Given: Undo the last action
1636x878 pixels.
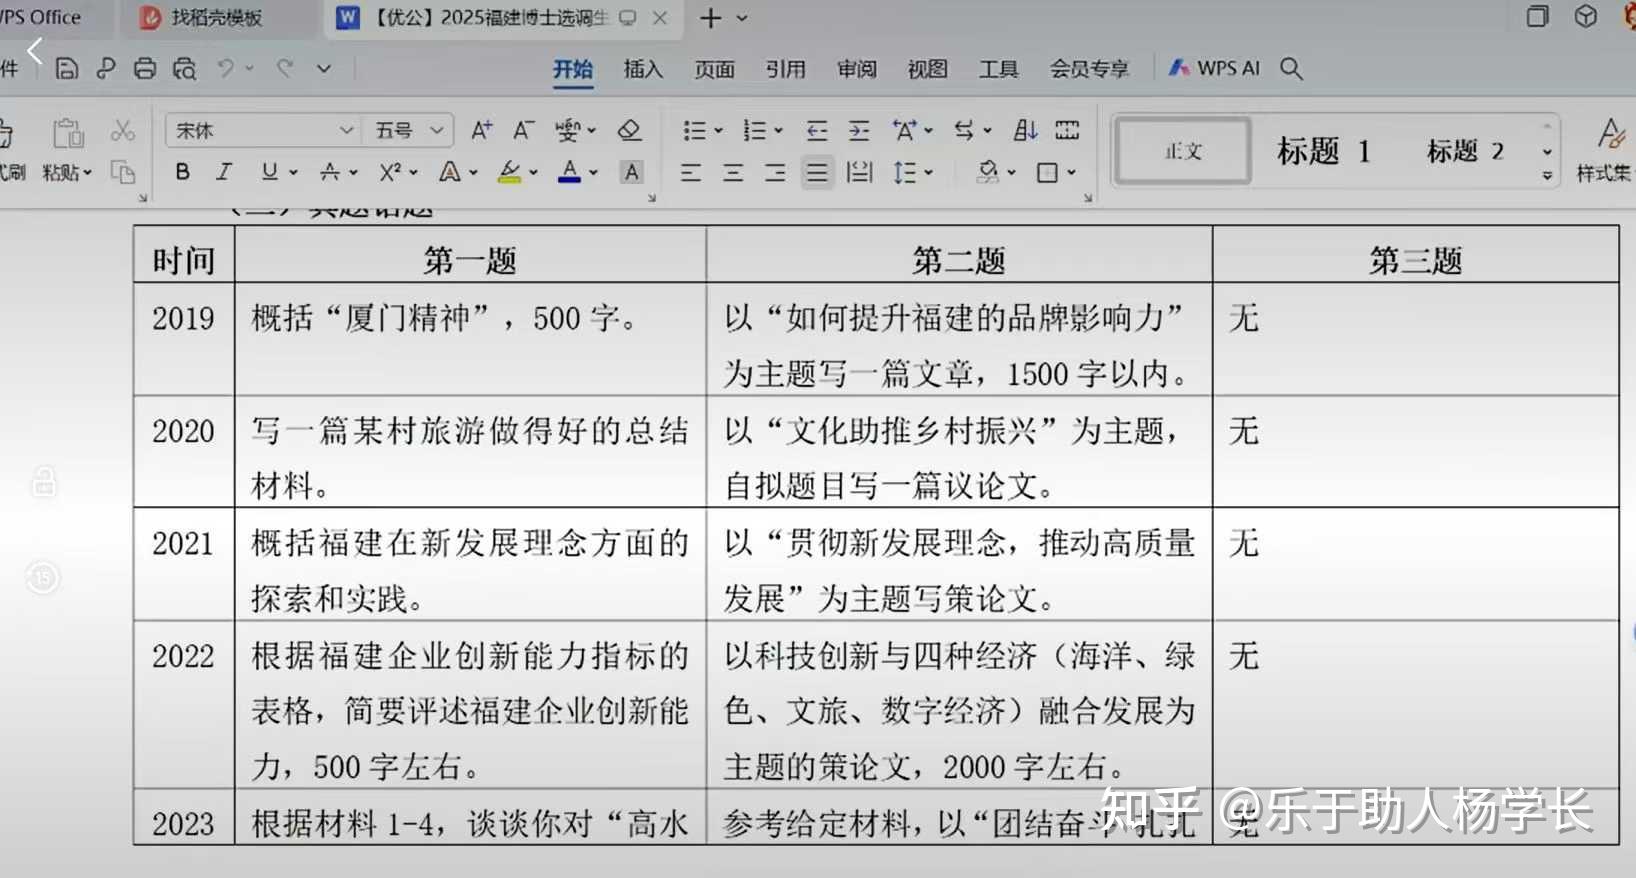Looking at the screenshot, I should tap(226, 68).
